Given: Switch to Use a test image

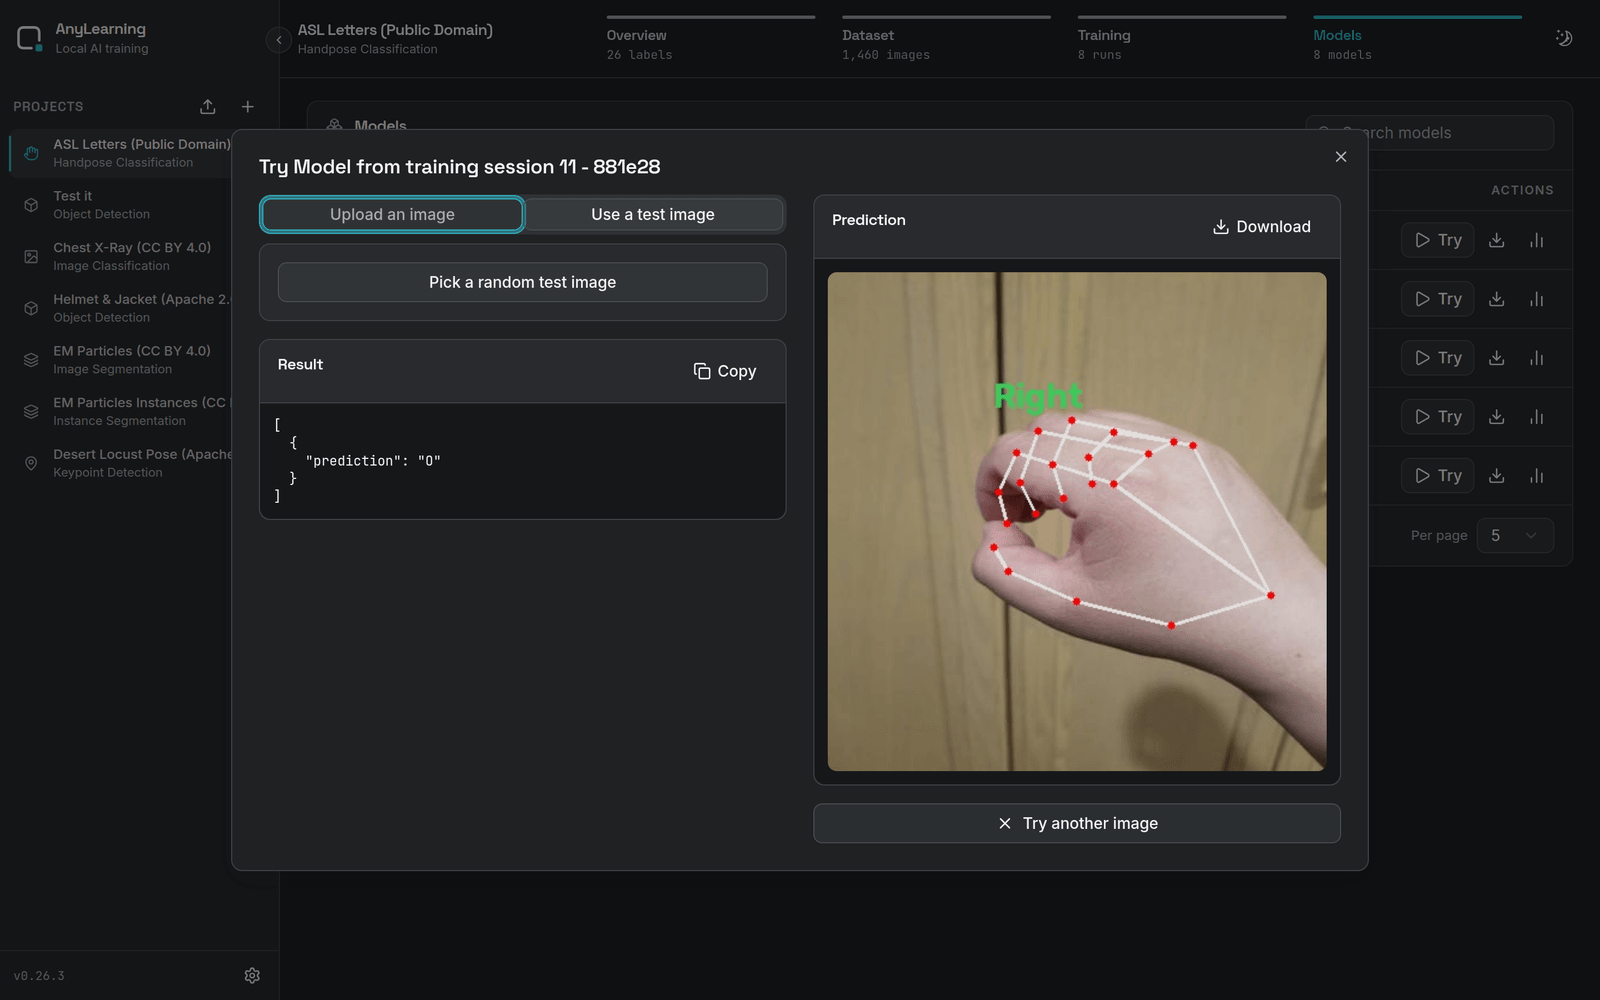Looking at the screenshot, I should 653,214.
